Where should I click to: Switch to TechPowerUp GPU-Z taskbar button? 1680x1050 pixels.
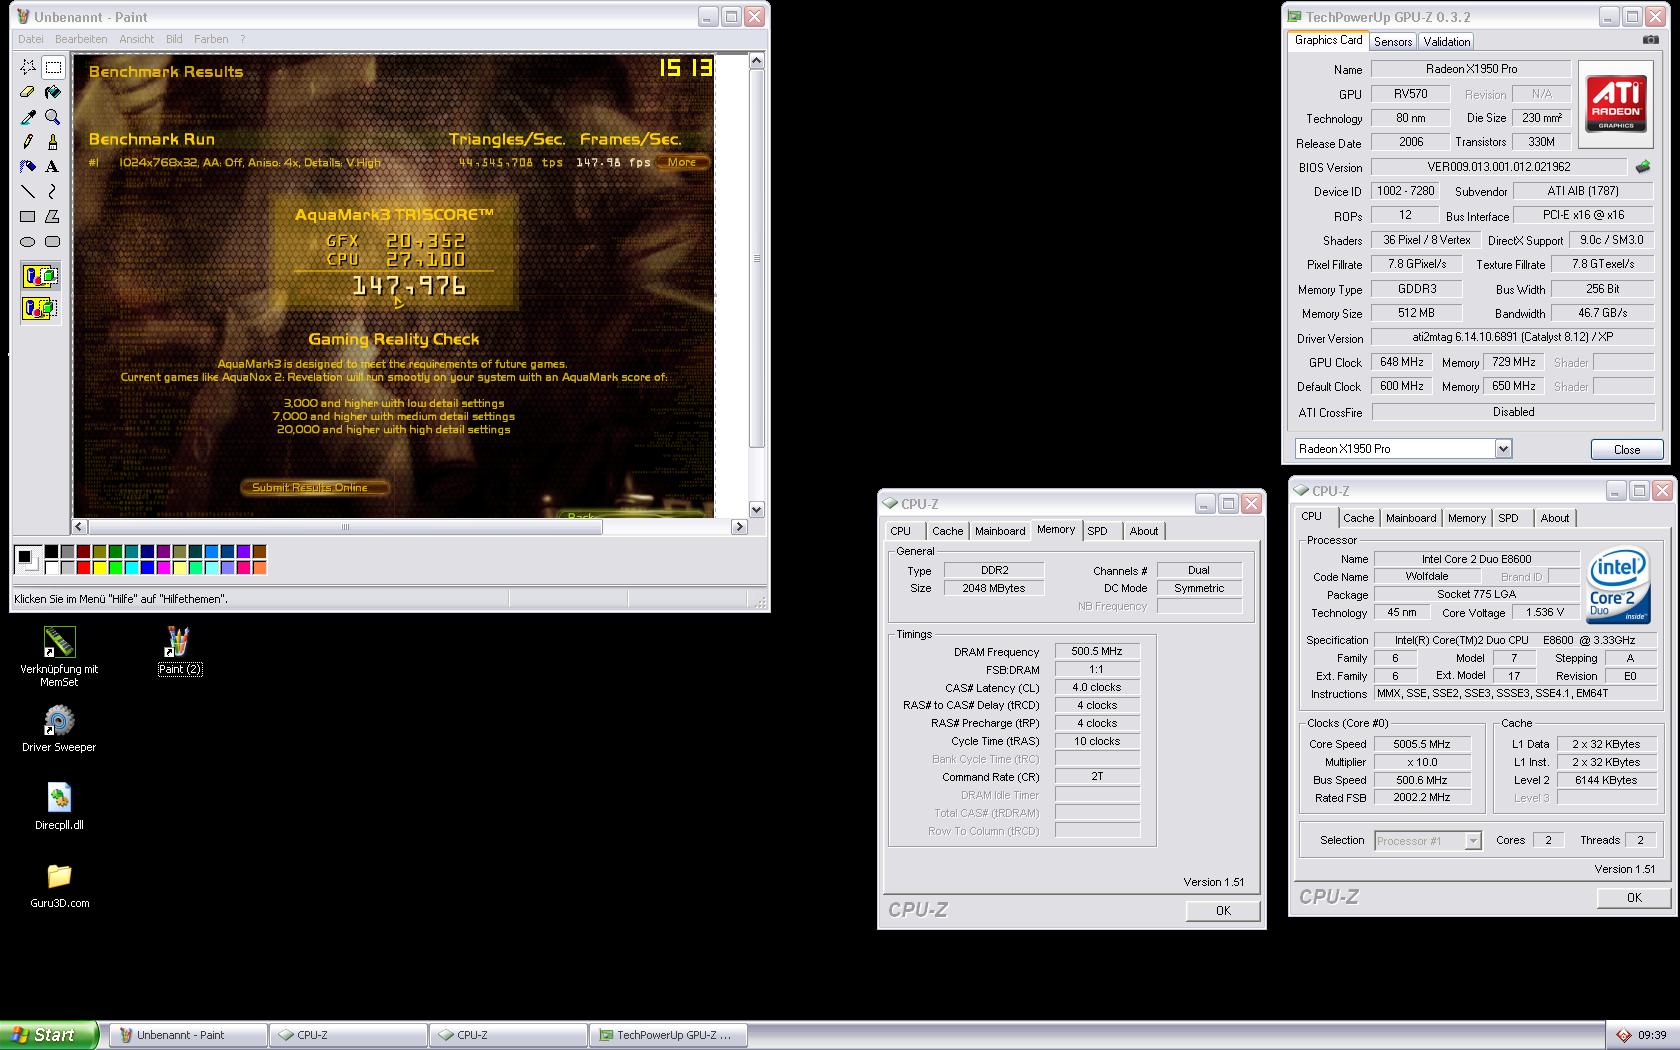click(668, 1035)
